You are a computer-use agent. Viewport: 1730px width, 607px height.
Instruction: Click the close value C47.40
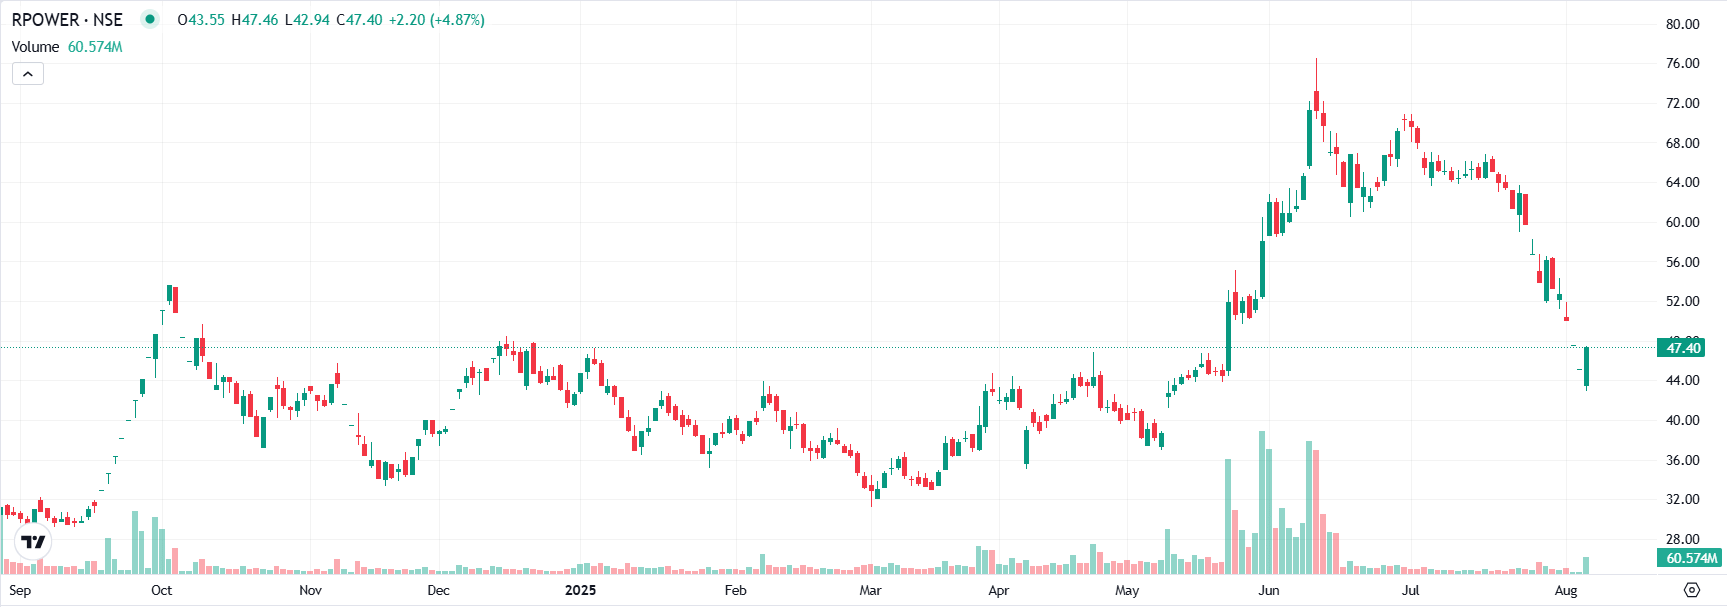pos(359,20)
